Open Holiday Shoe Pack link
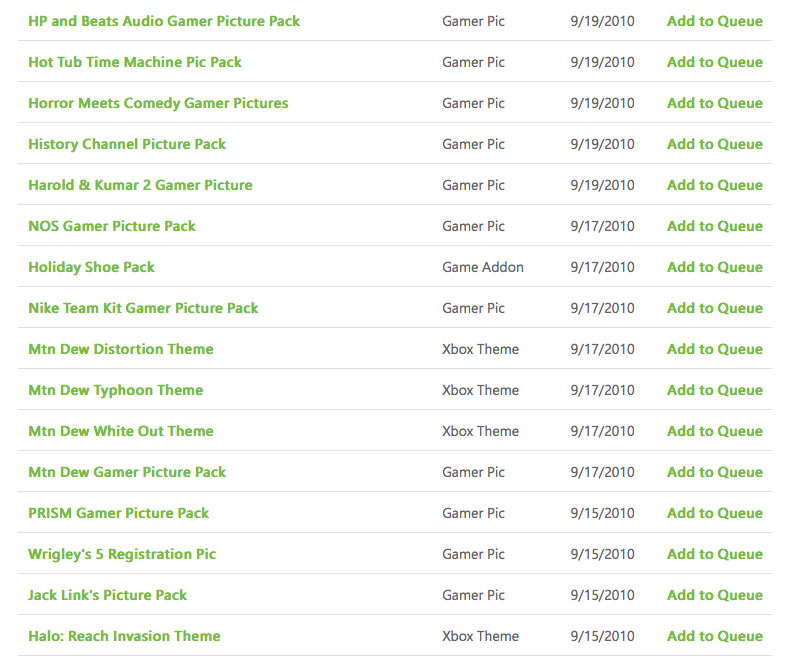This screenshot has height=659, width=806. point(91,267)
